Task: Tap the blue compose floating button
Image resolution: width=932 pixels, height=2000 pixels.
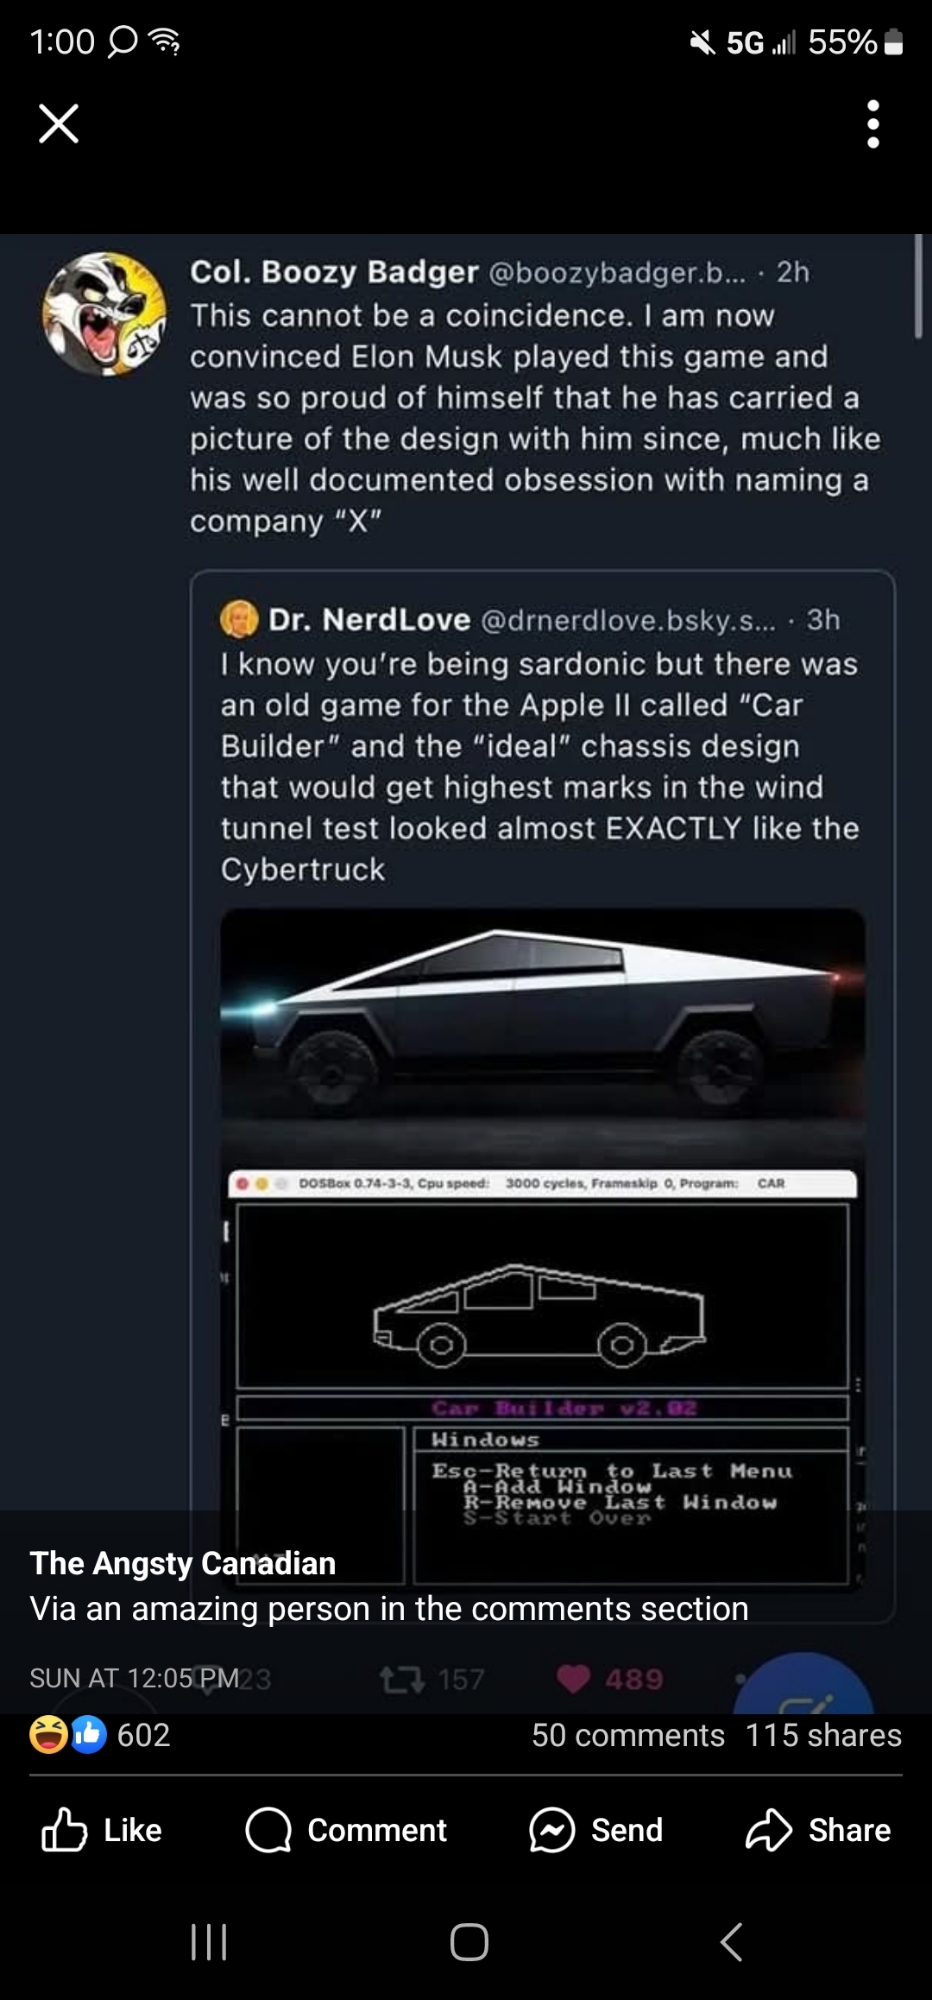Action: click(x=805, y=1690)
